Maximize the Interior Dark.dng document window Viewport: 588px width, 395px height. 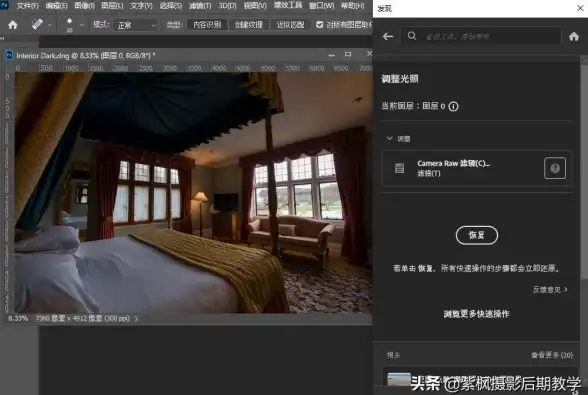tap(348, 54)
